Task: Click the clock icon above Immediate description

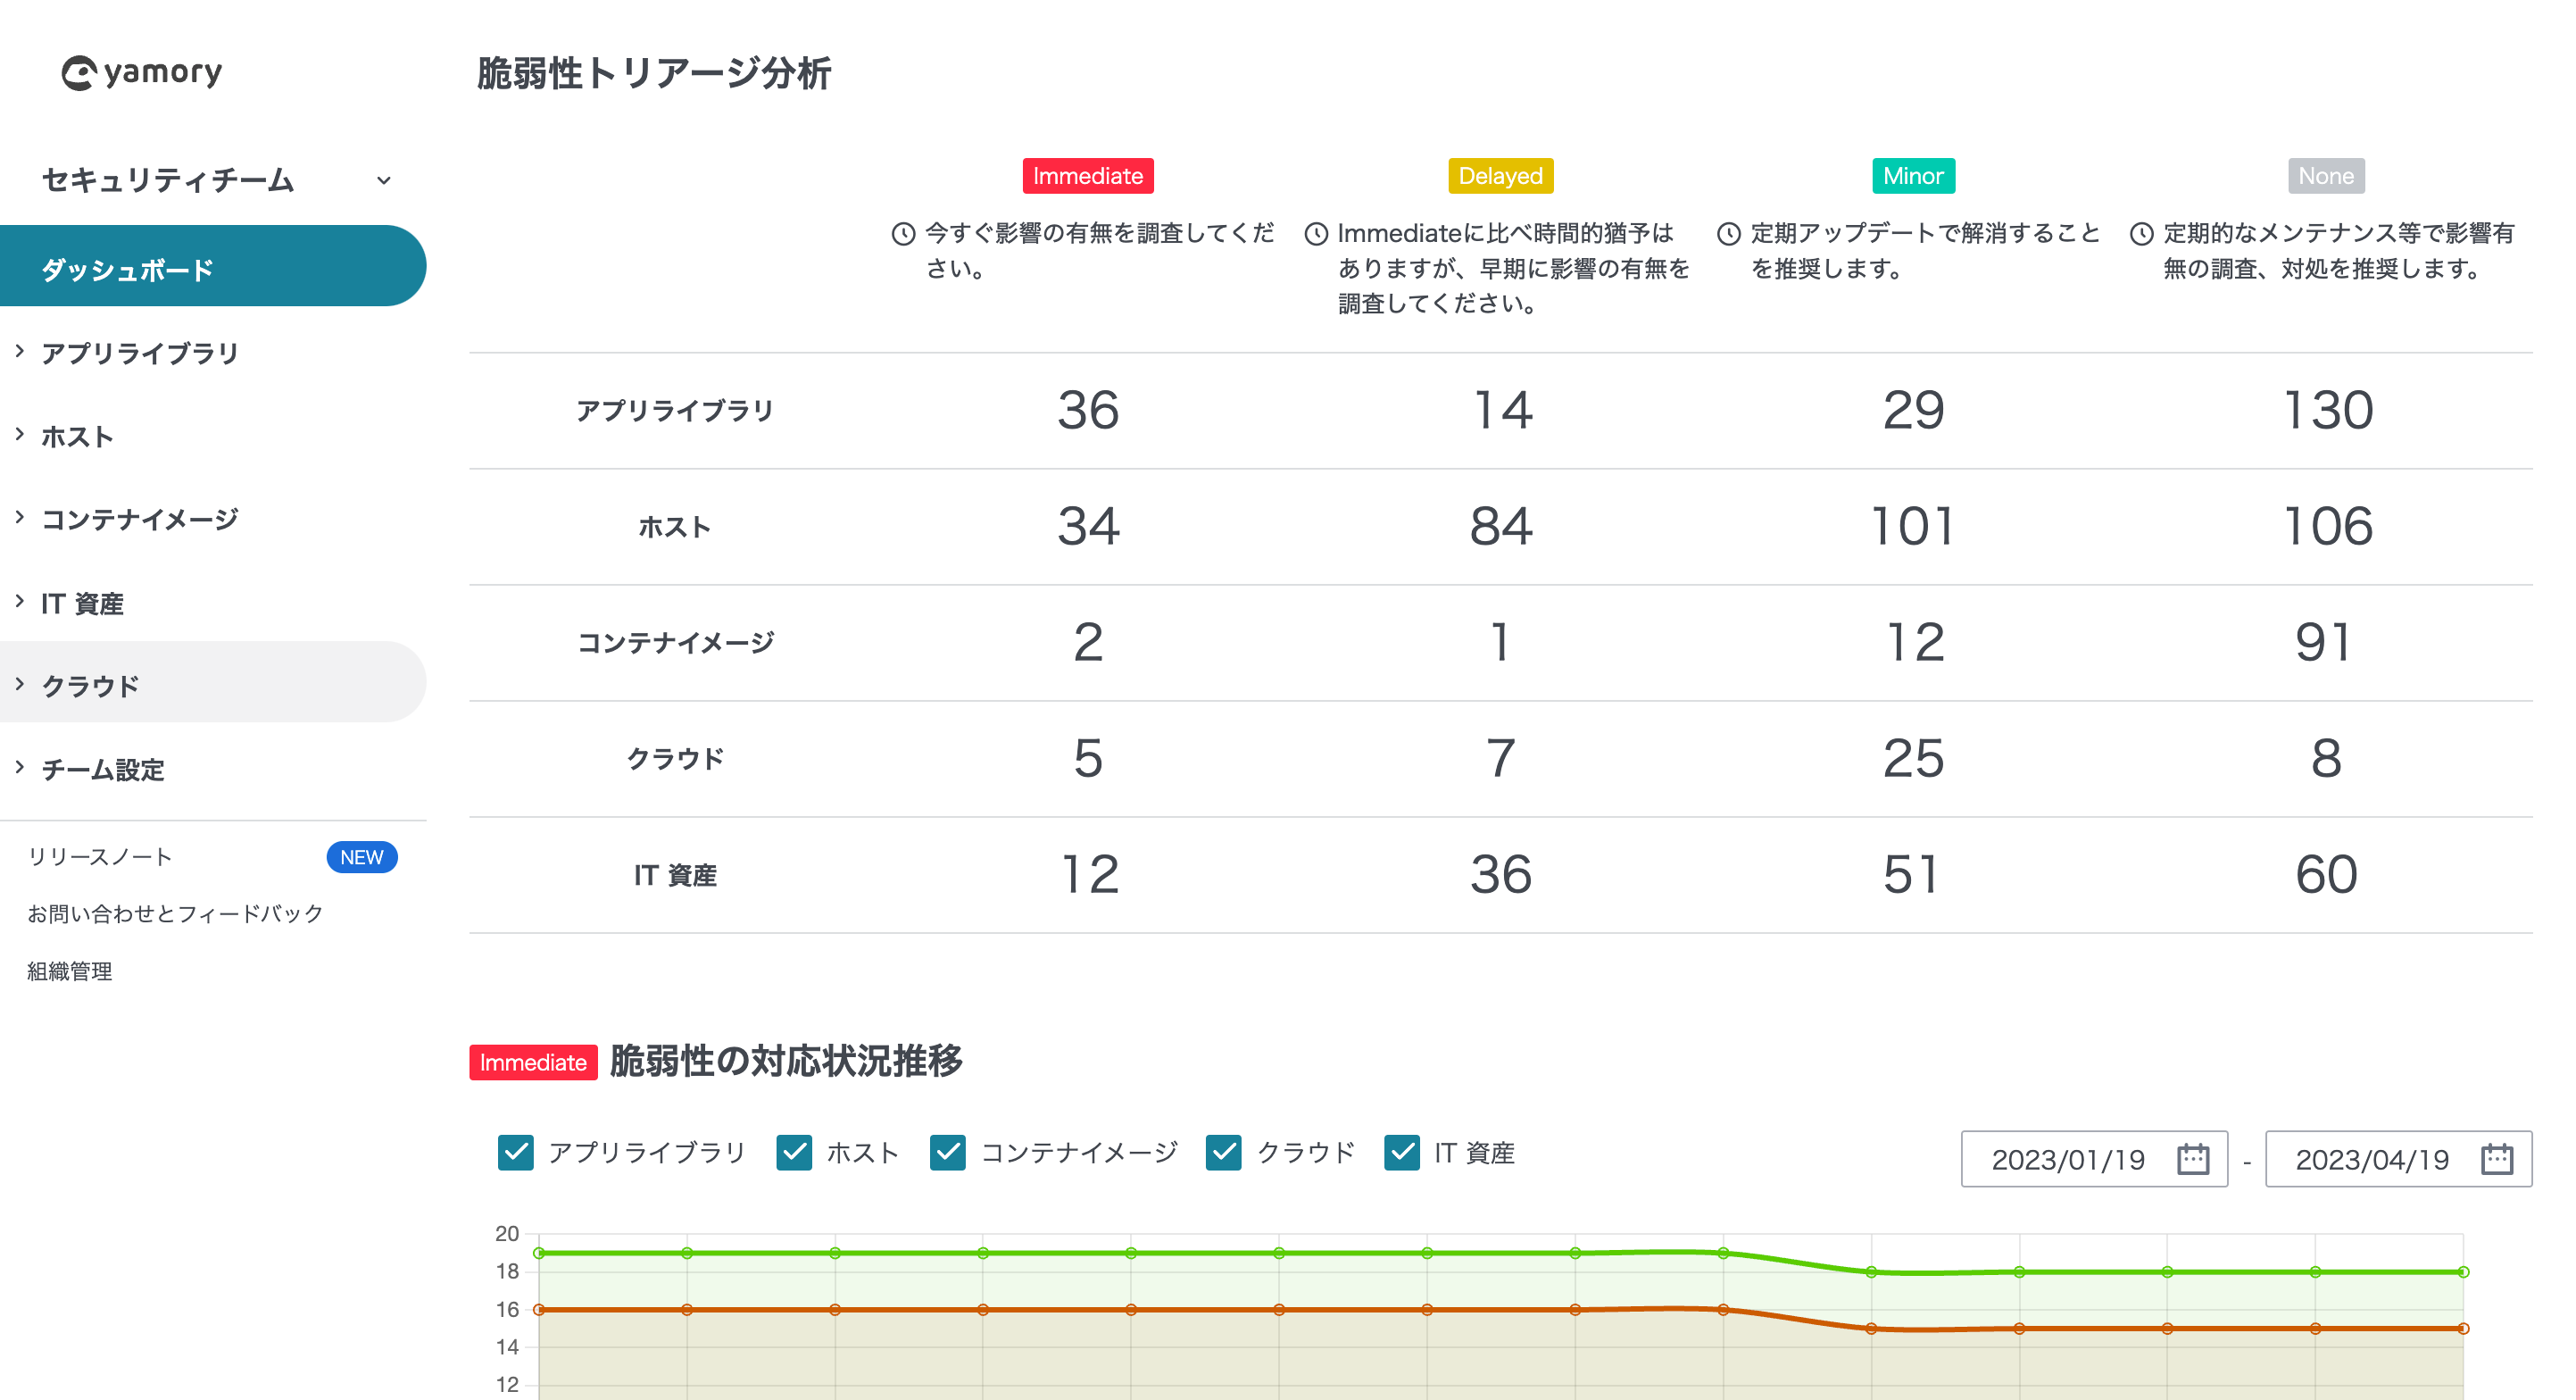Action: pyautogui.click(x=902, y=232)
